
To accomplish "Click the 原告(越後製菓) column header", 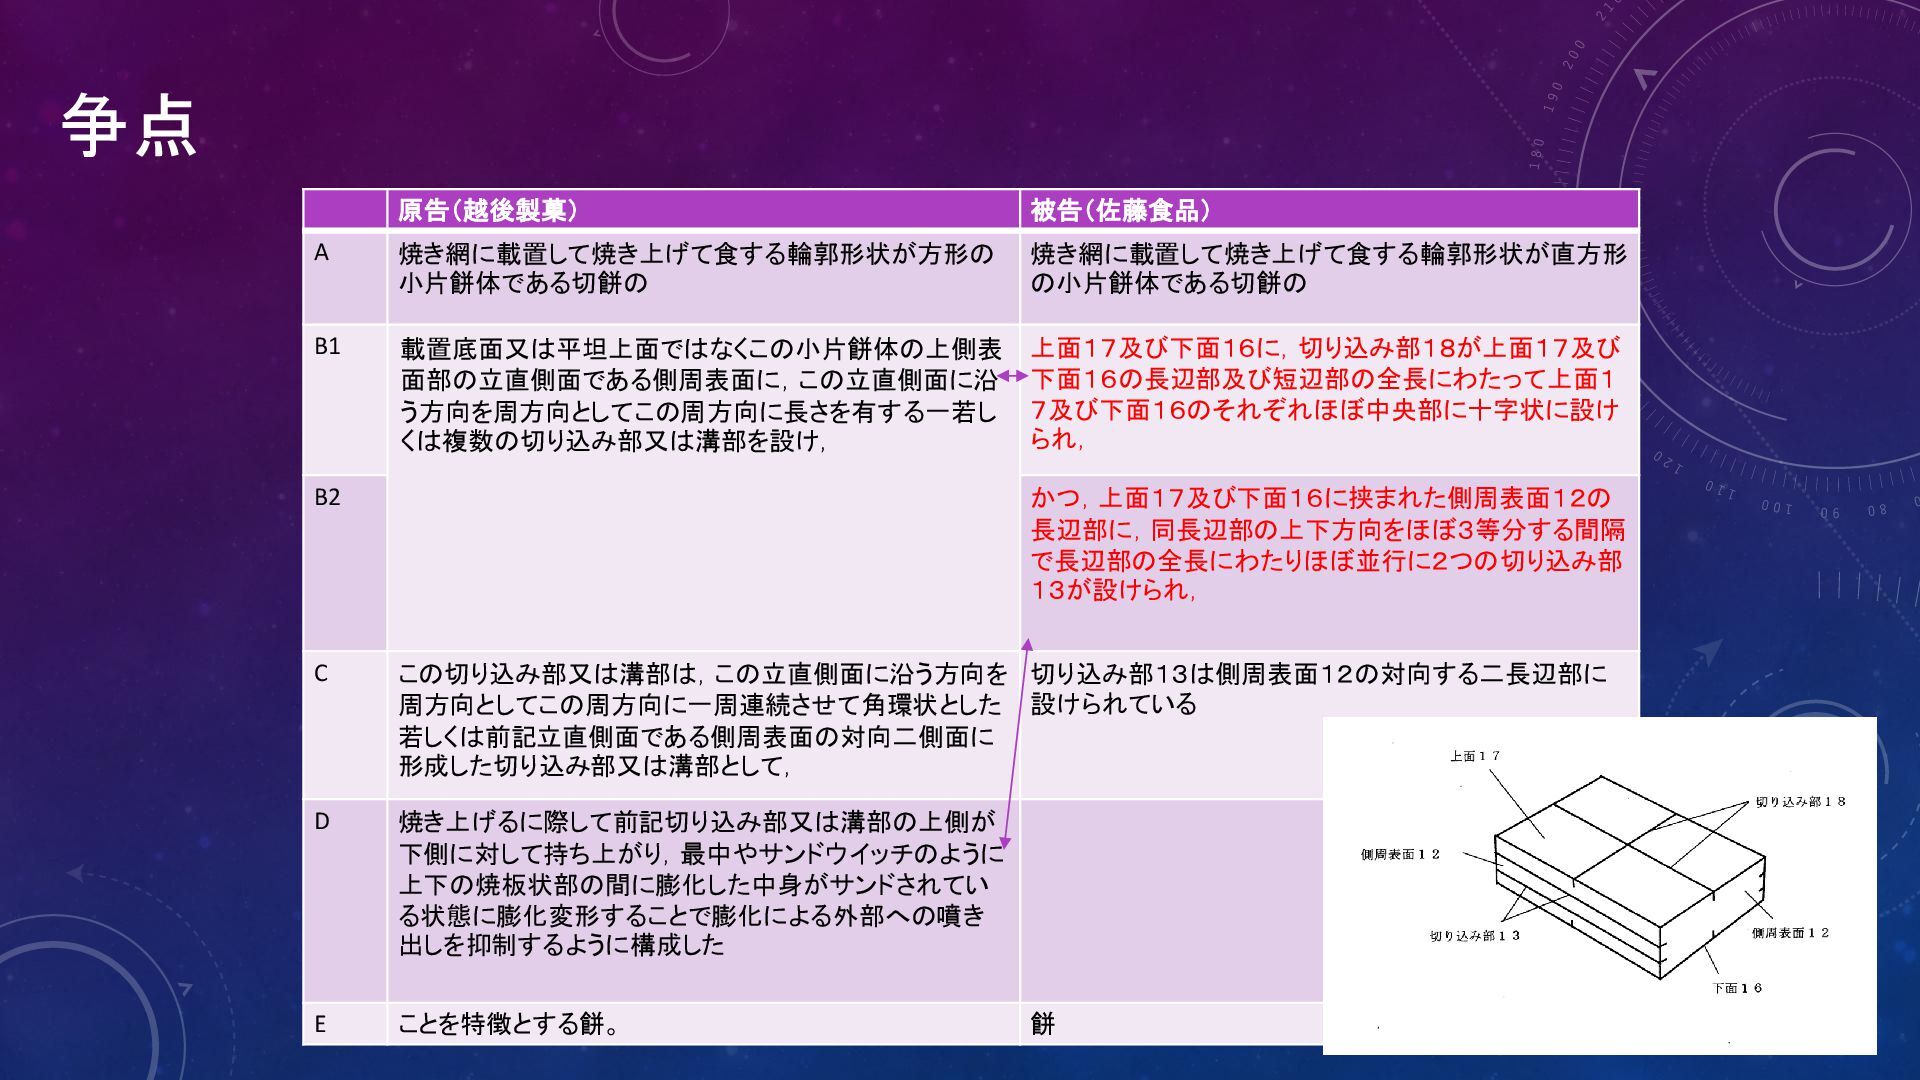I will point(487,210).
